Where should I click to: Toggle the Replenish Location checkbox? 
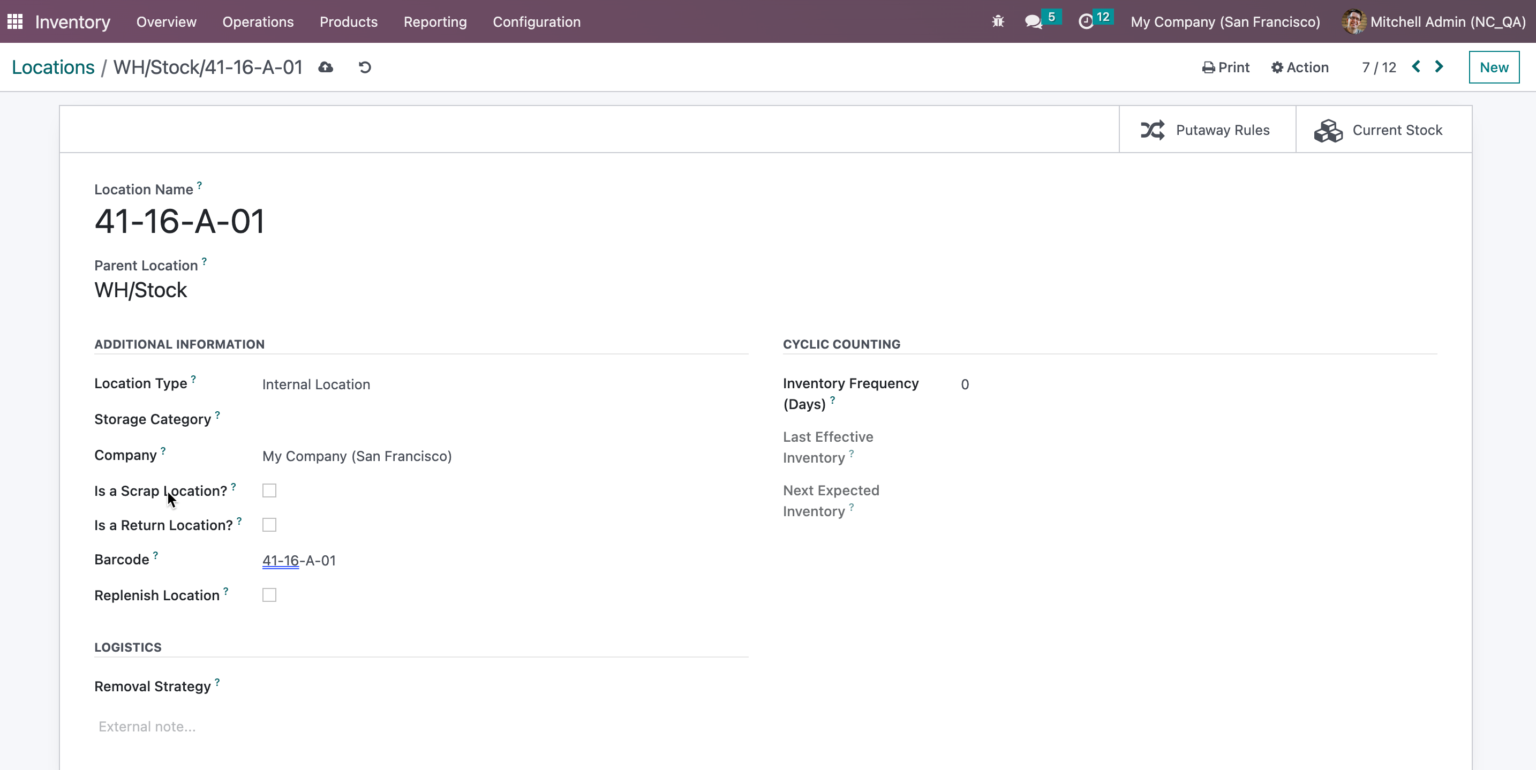tap(269, 594)
